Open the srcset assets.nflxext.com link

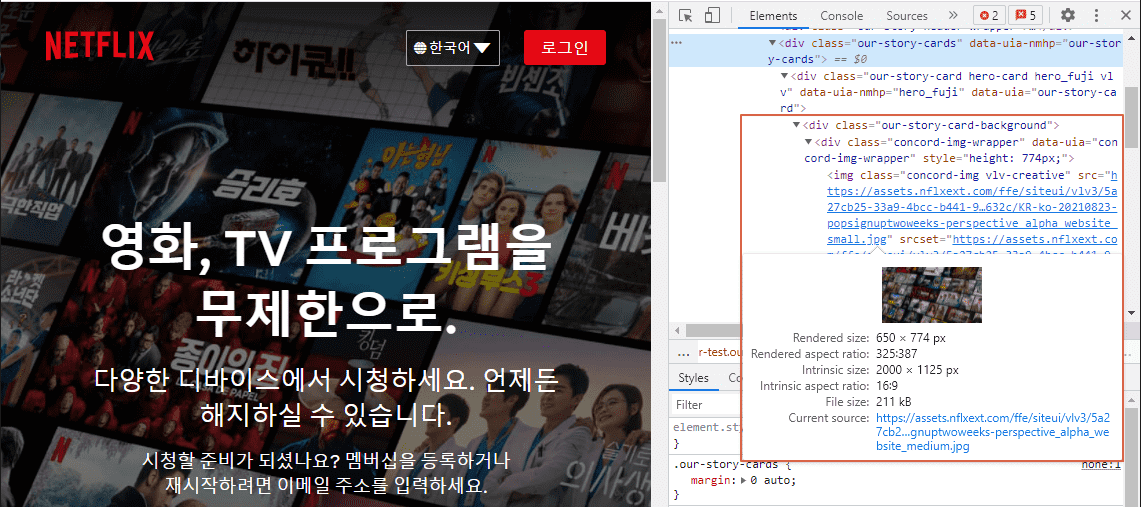(1037, 239)
